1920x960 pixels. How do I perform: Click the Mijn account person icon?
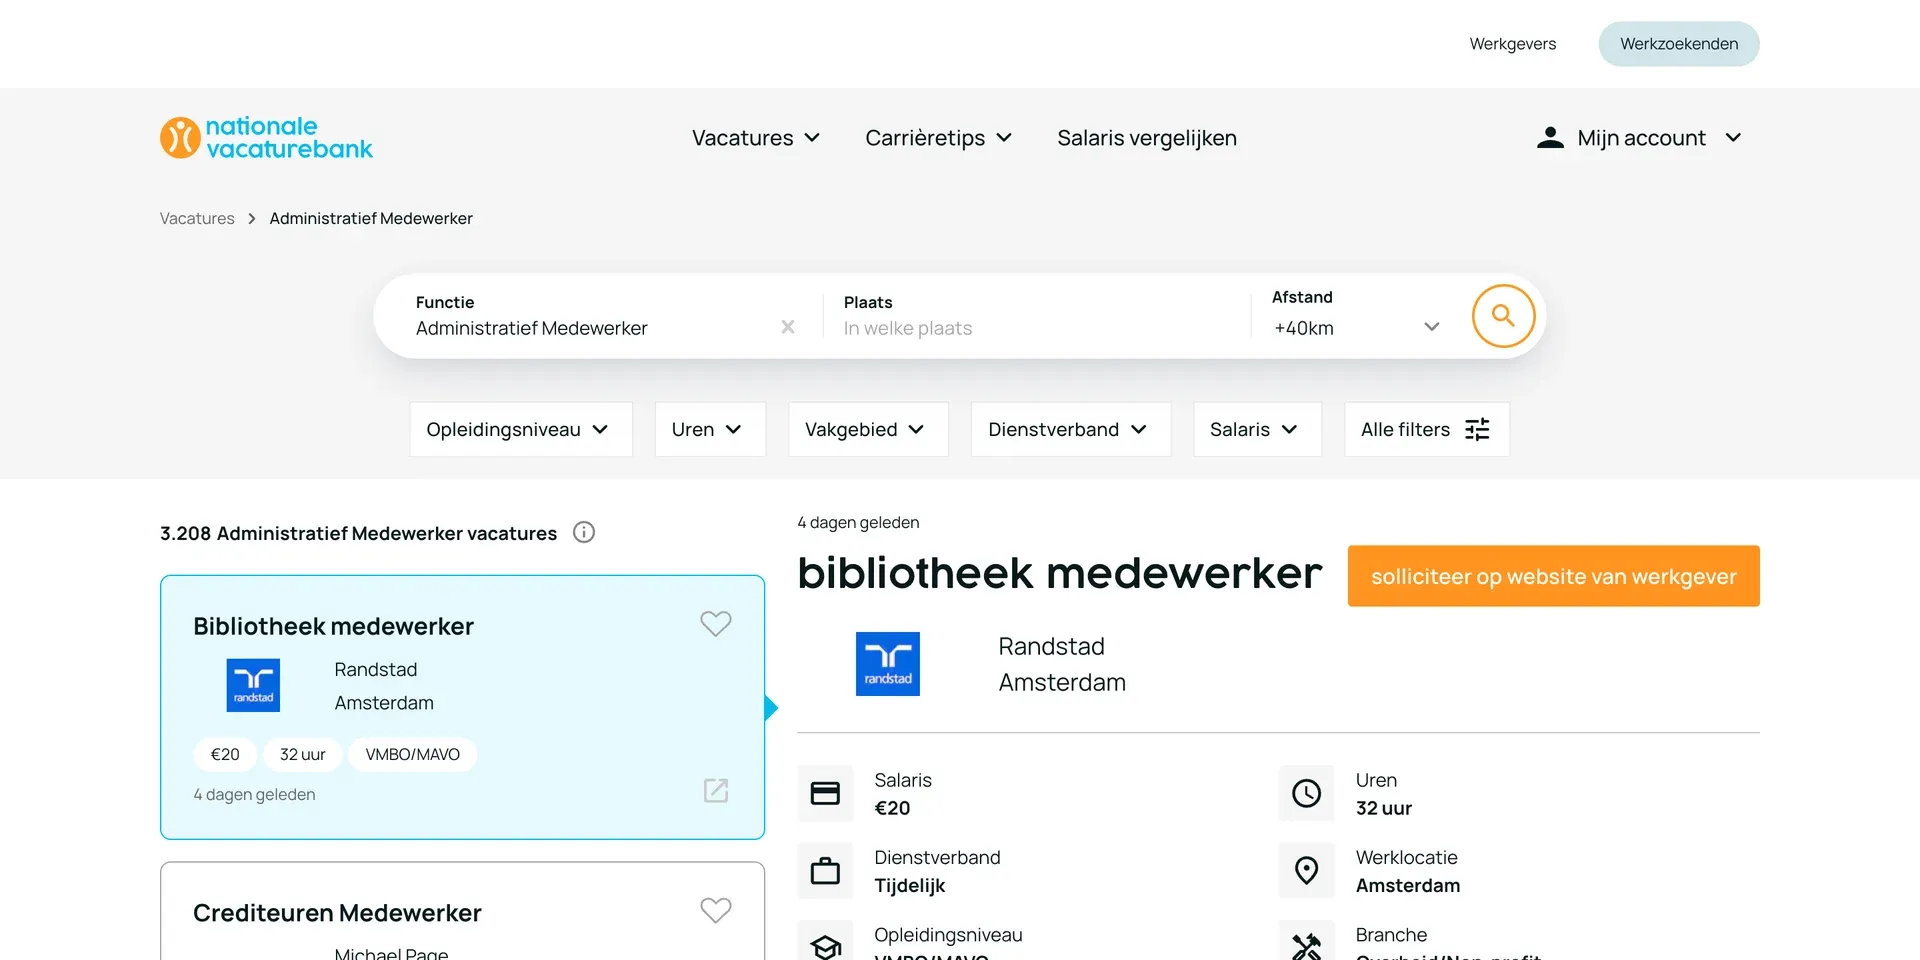(1550, 138)
